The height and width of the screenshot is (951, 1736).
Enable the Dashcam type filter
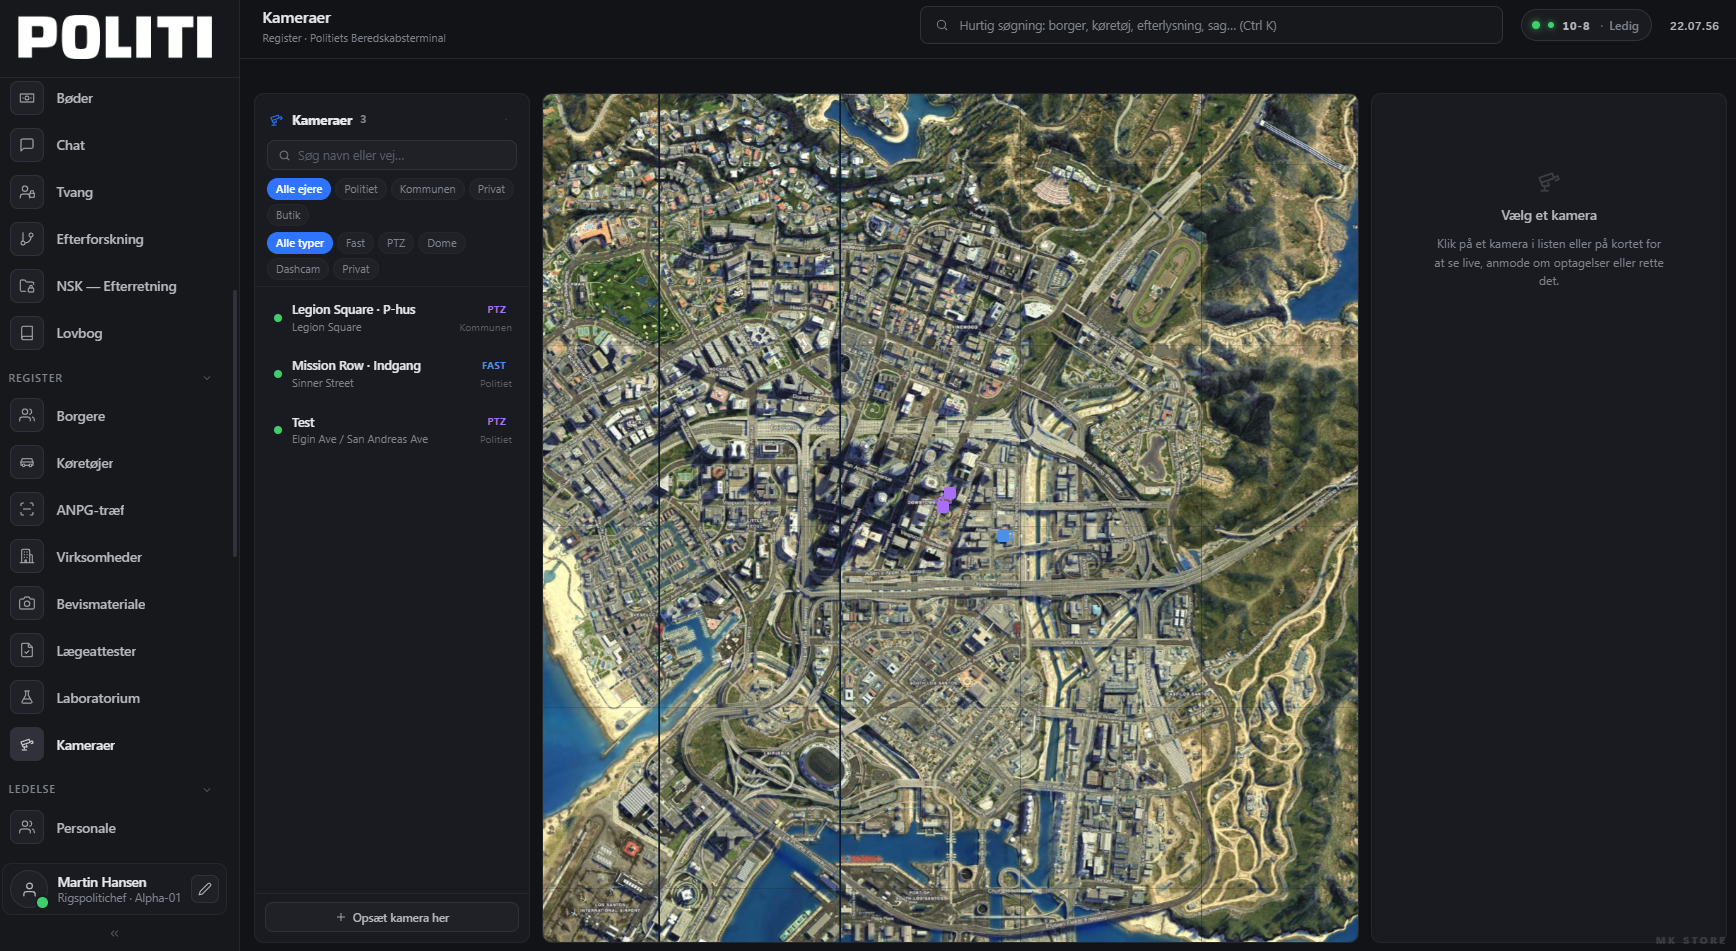click(x=298, y=269)
